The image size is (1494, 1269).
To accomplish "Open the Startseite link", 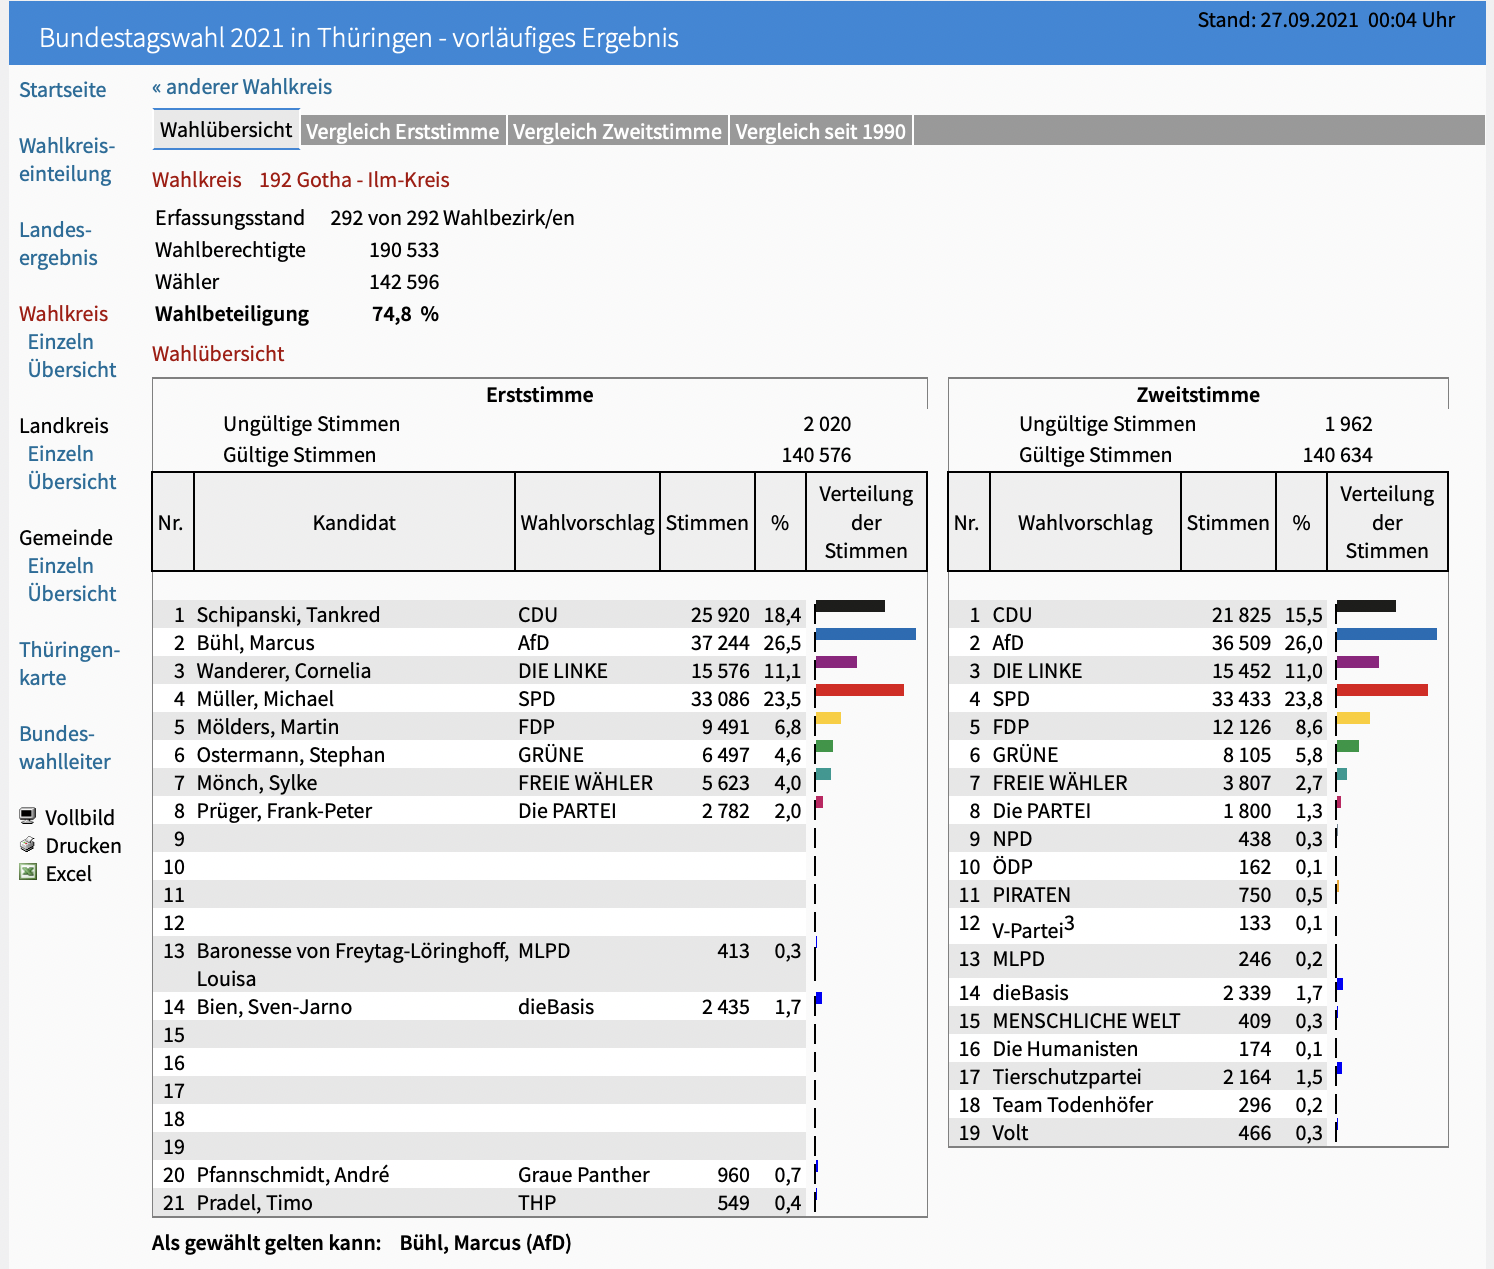I will click(x=63, y=90).
